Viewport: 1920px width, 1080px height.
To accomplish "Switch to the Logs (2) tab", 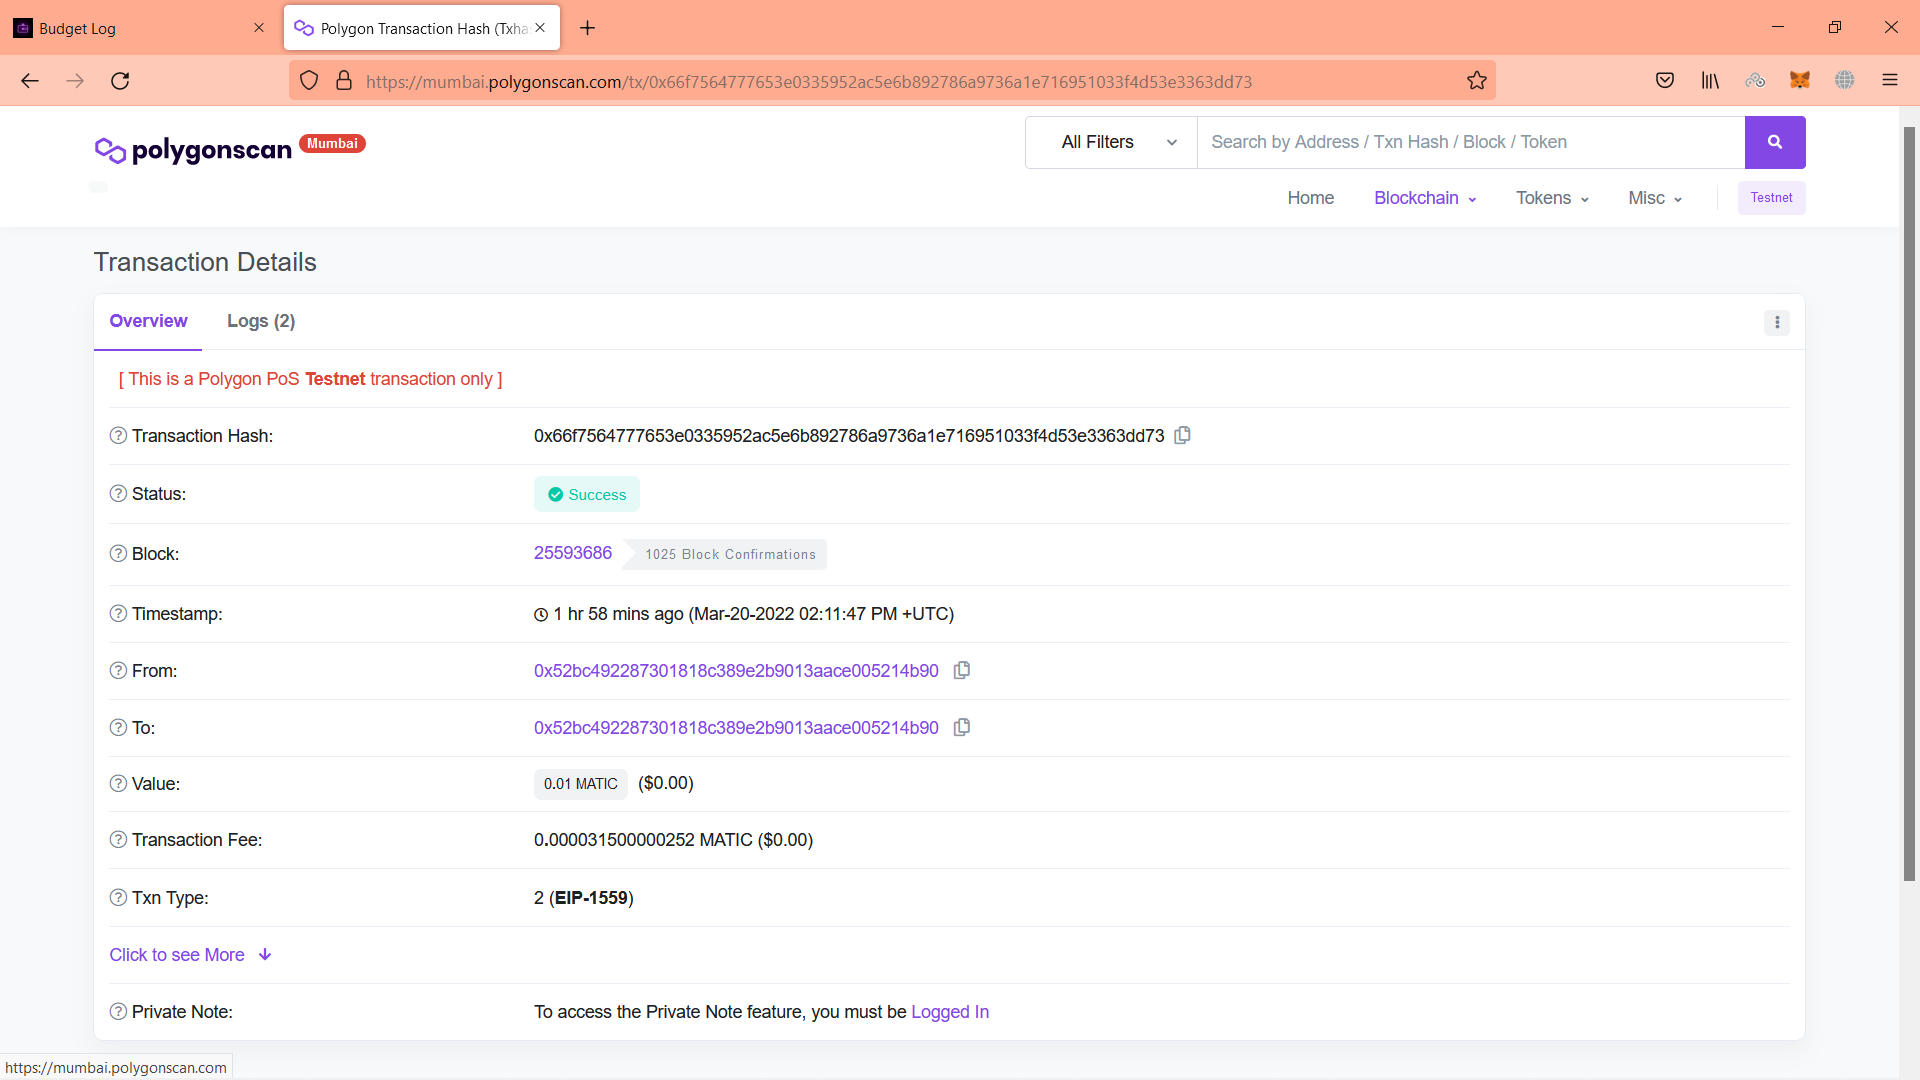I will (x=260, y=321).
